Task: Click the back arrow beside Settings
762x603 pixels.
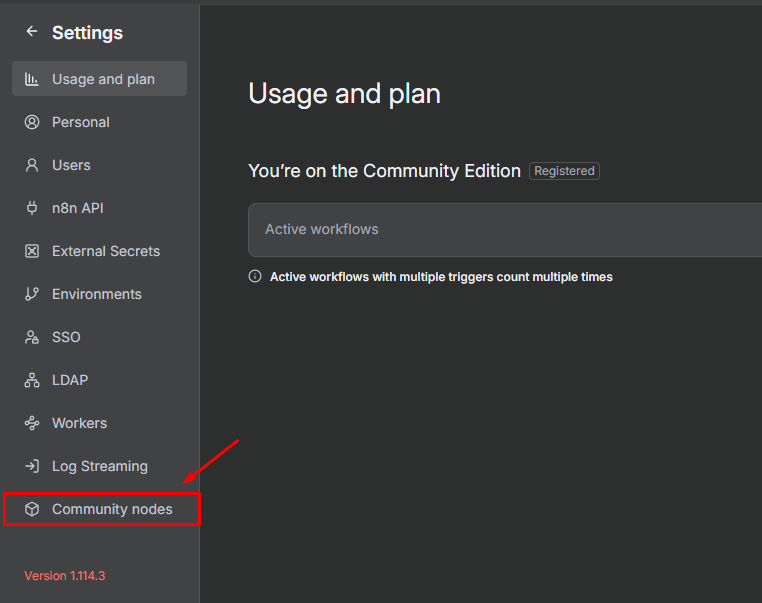Action: coord(32,32)
